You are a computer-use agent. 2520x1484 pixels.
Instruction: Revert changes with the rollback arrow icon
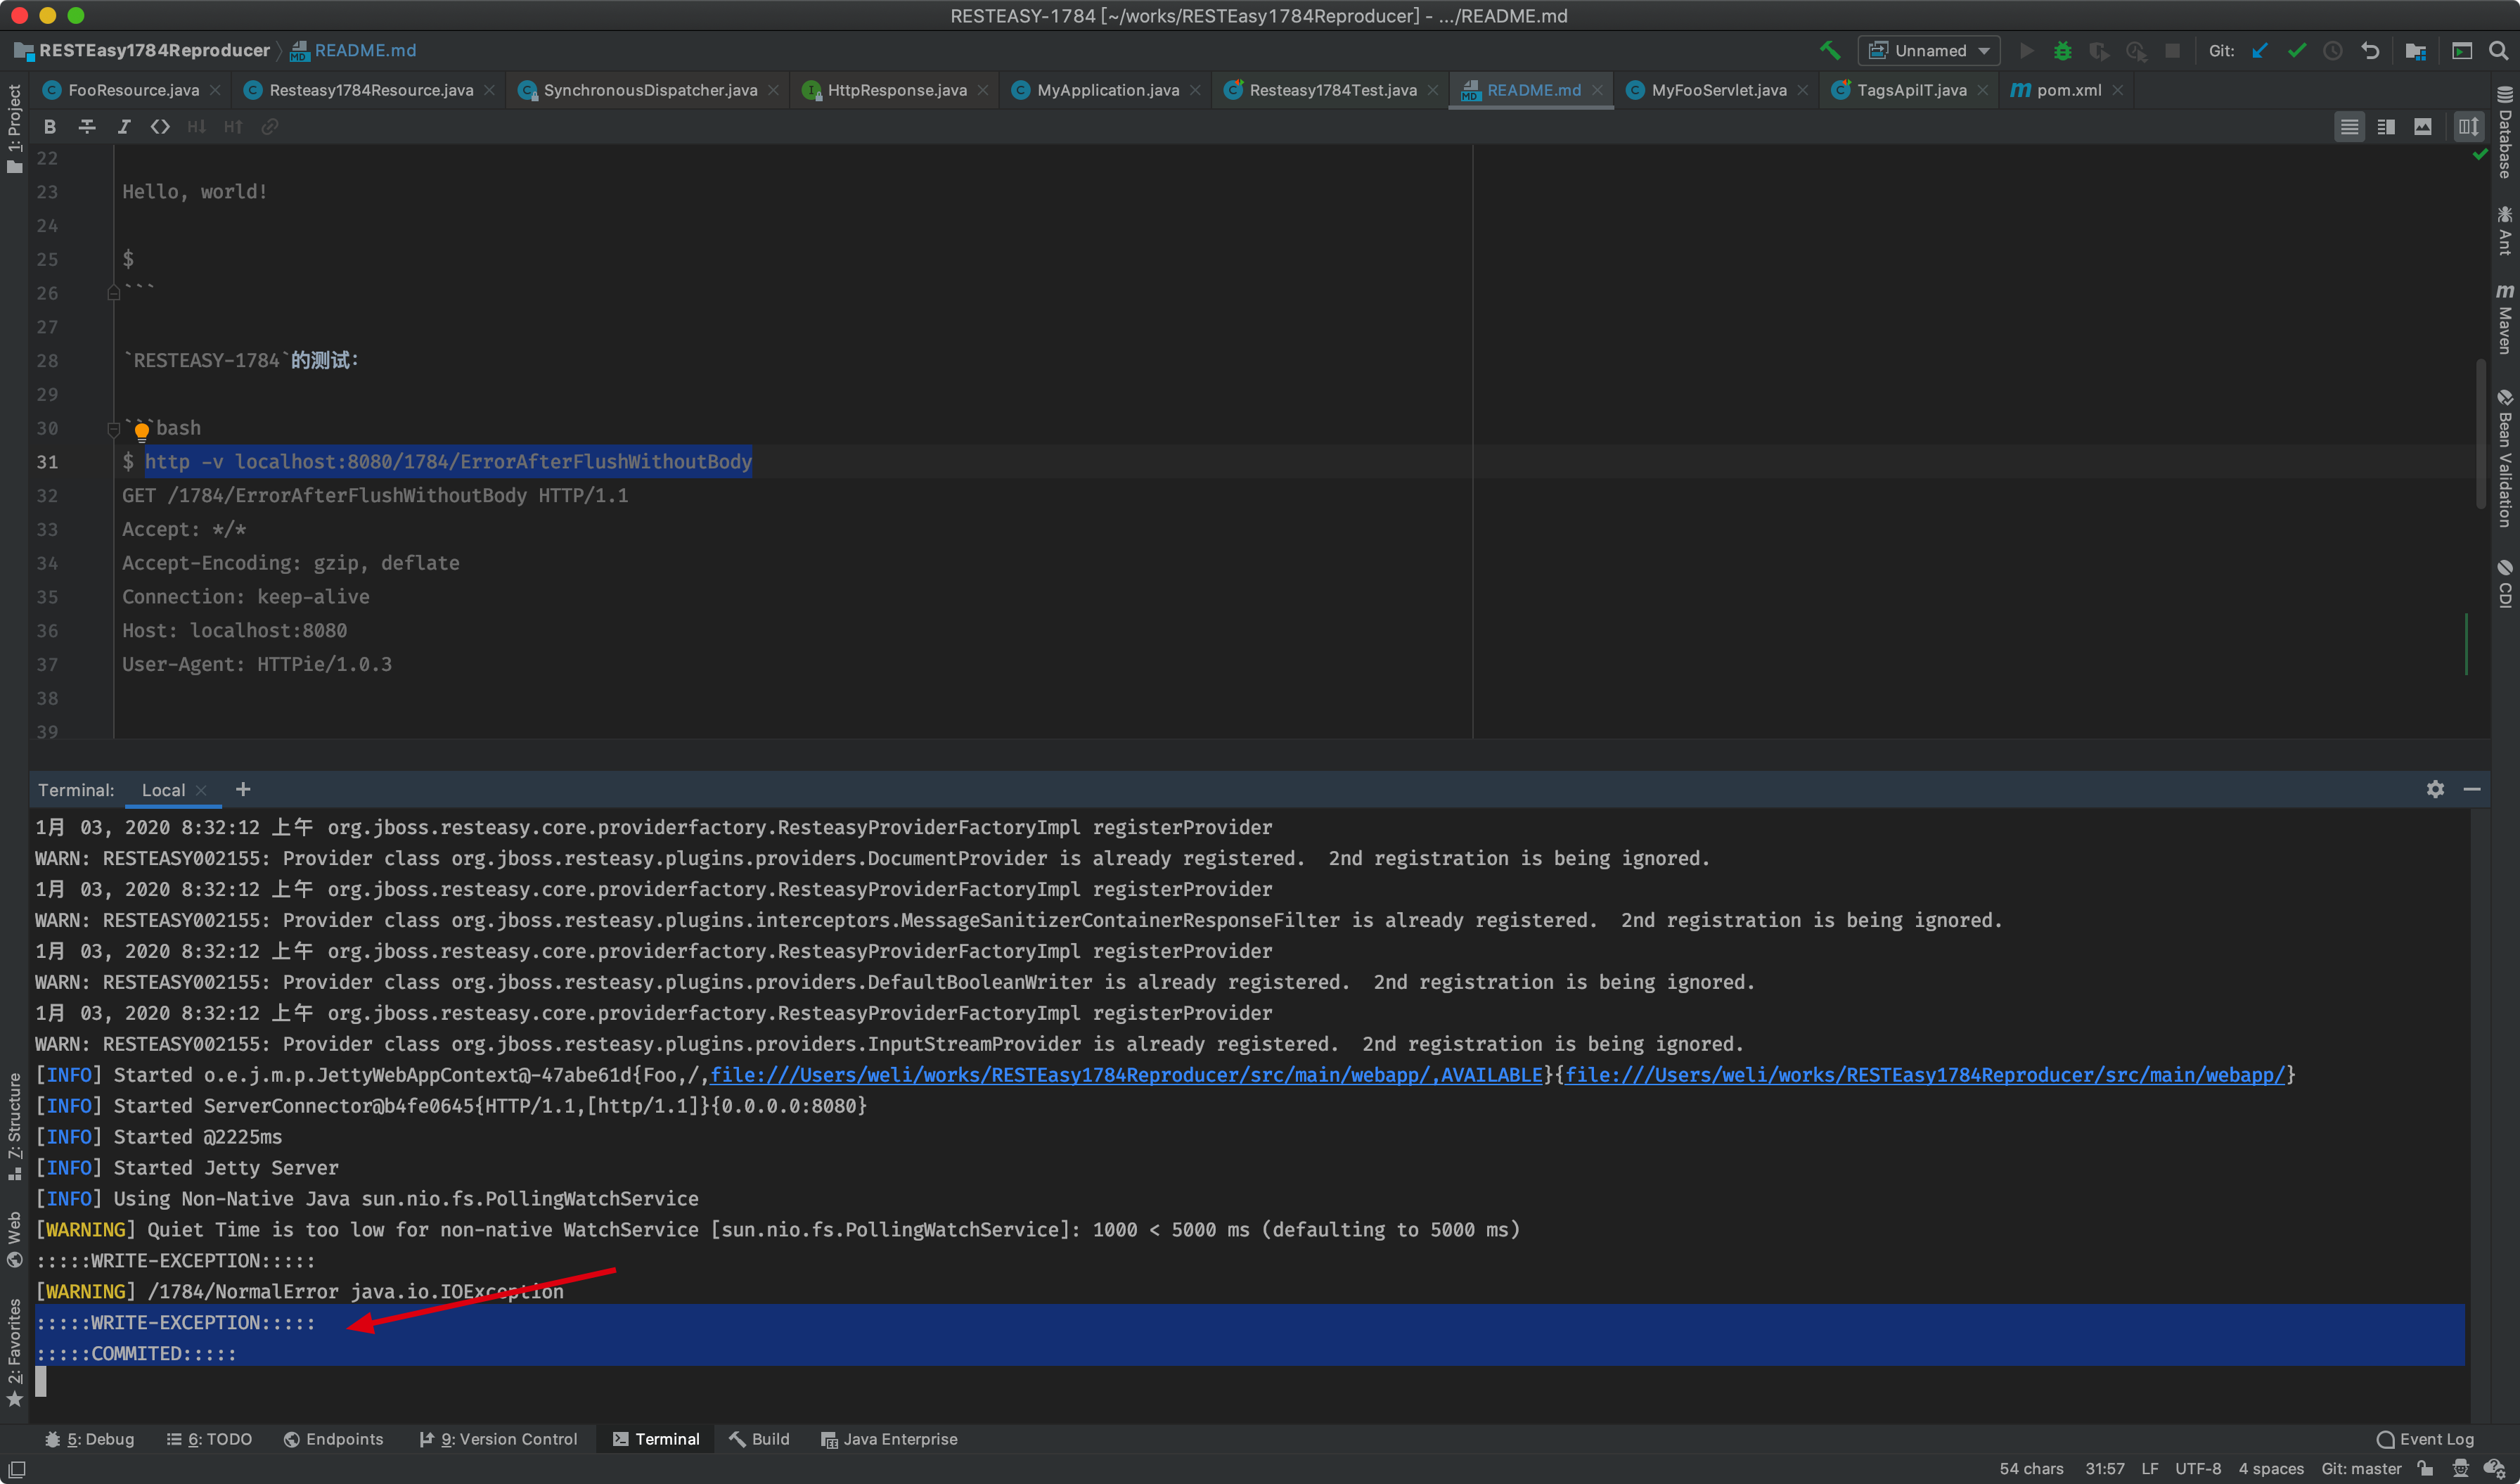click(x=2369, y=50)
